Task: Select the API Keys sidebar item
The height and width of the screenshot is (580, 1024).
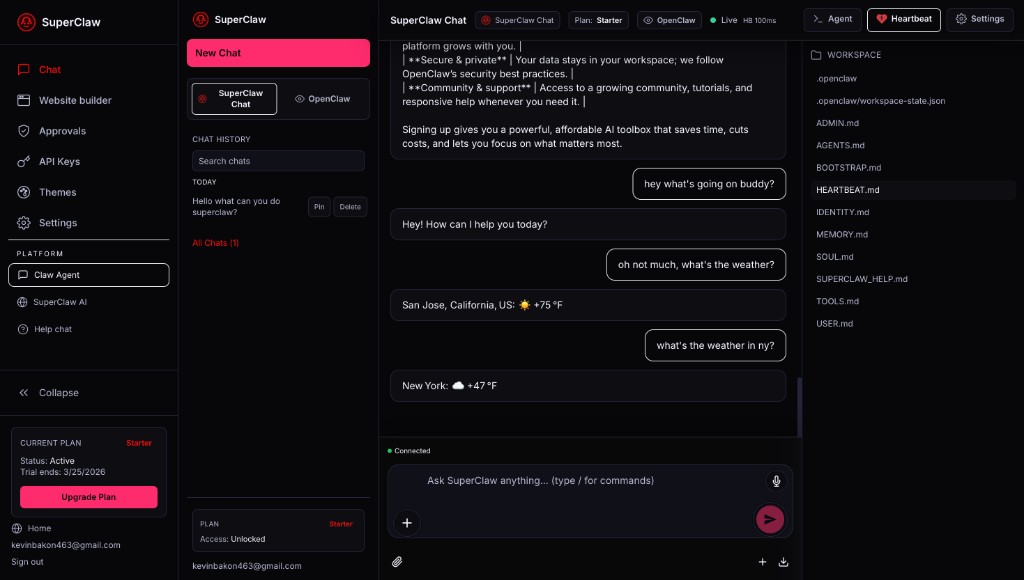Action: tap(61, 161)
